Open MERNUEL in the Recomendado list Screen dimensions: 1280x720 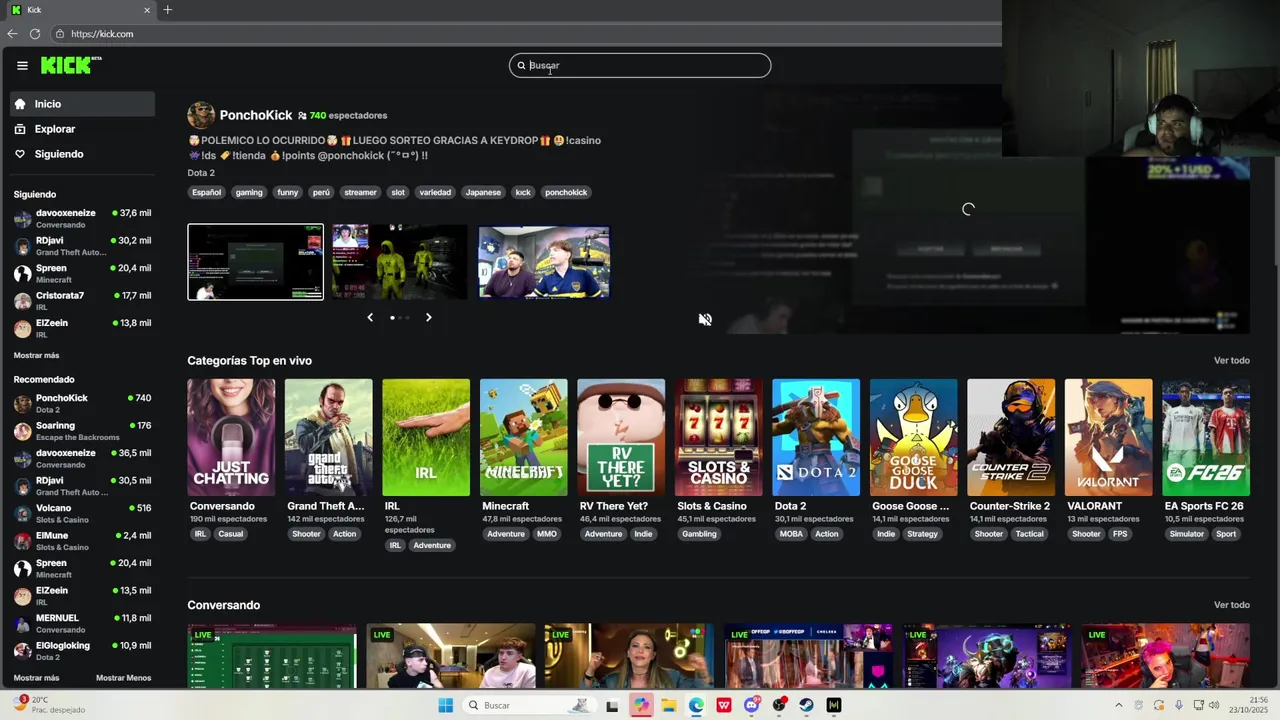pyautogui.click(x=83, y=623)
